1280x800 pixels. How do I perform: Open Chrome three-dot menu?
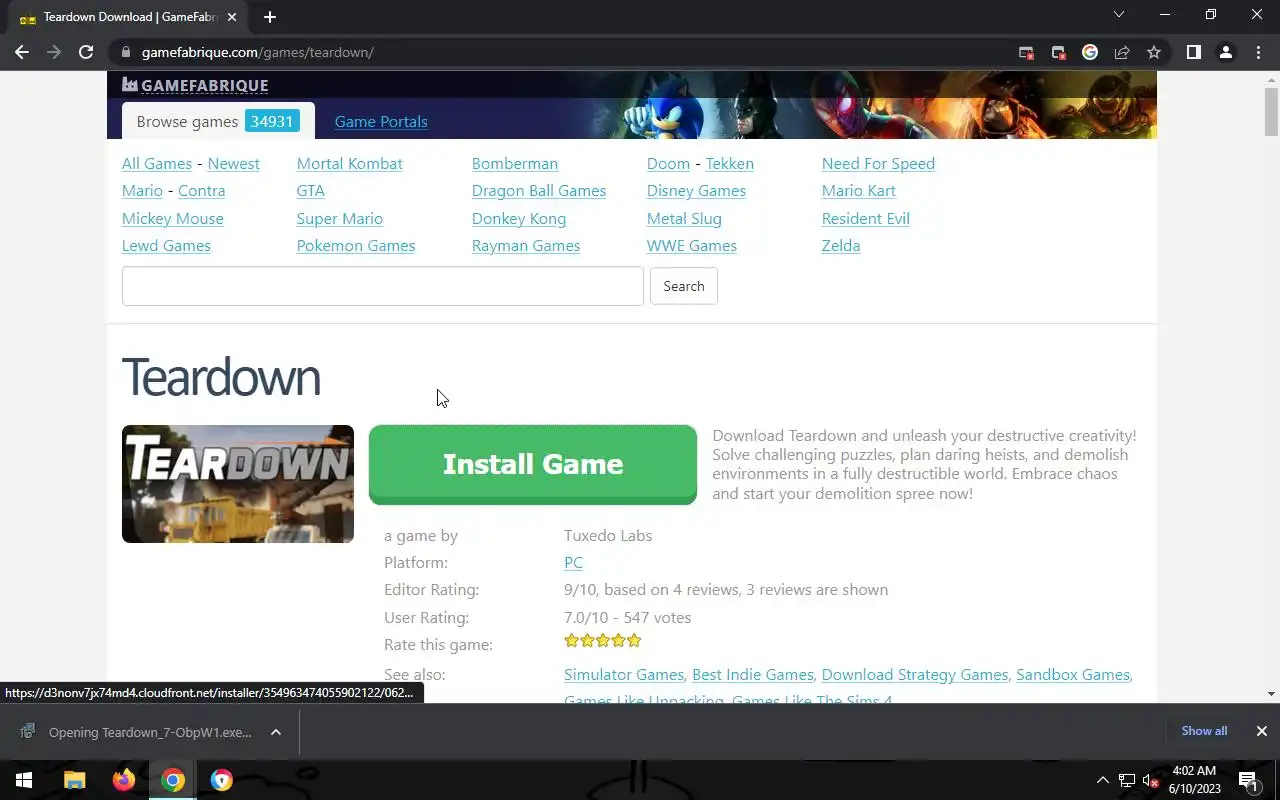click(x=1258, y=52)
